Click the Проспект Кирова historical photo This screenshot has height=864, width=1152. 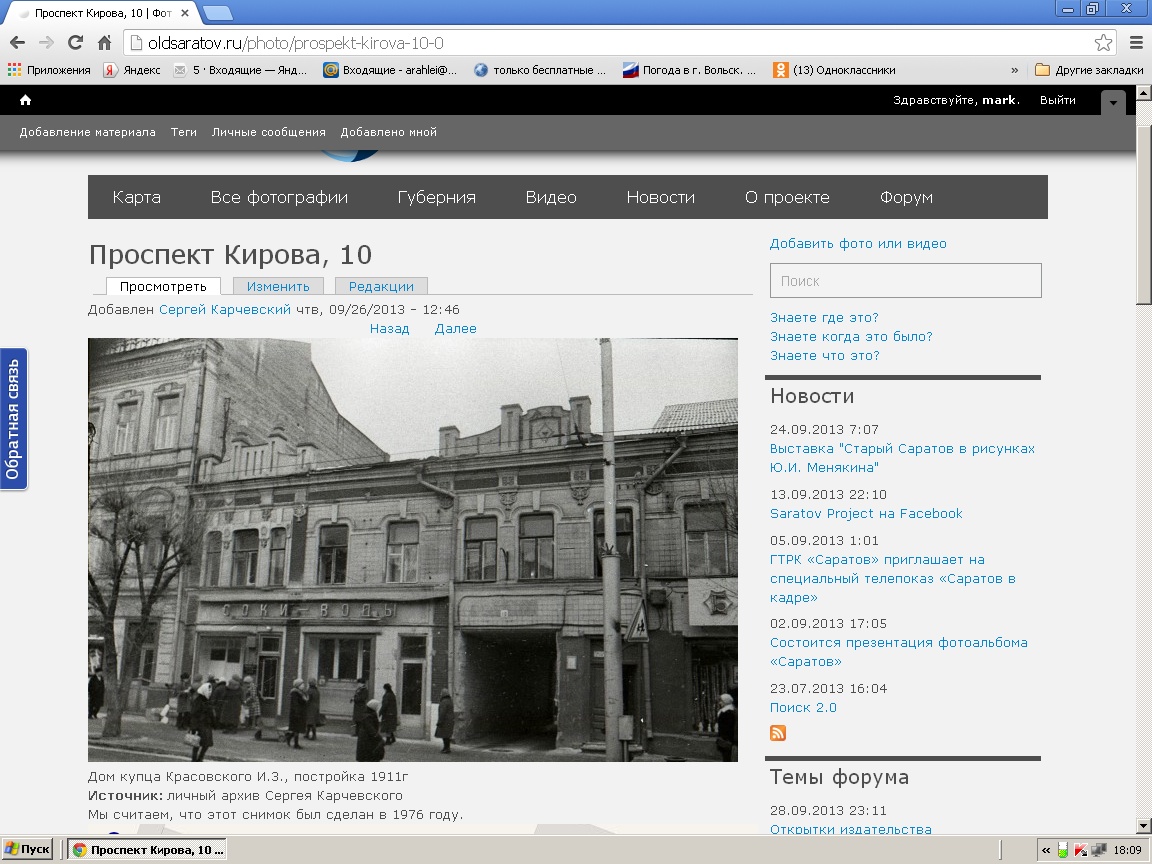pyautogui.click(x=413, y=550)
